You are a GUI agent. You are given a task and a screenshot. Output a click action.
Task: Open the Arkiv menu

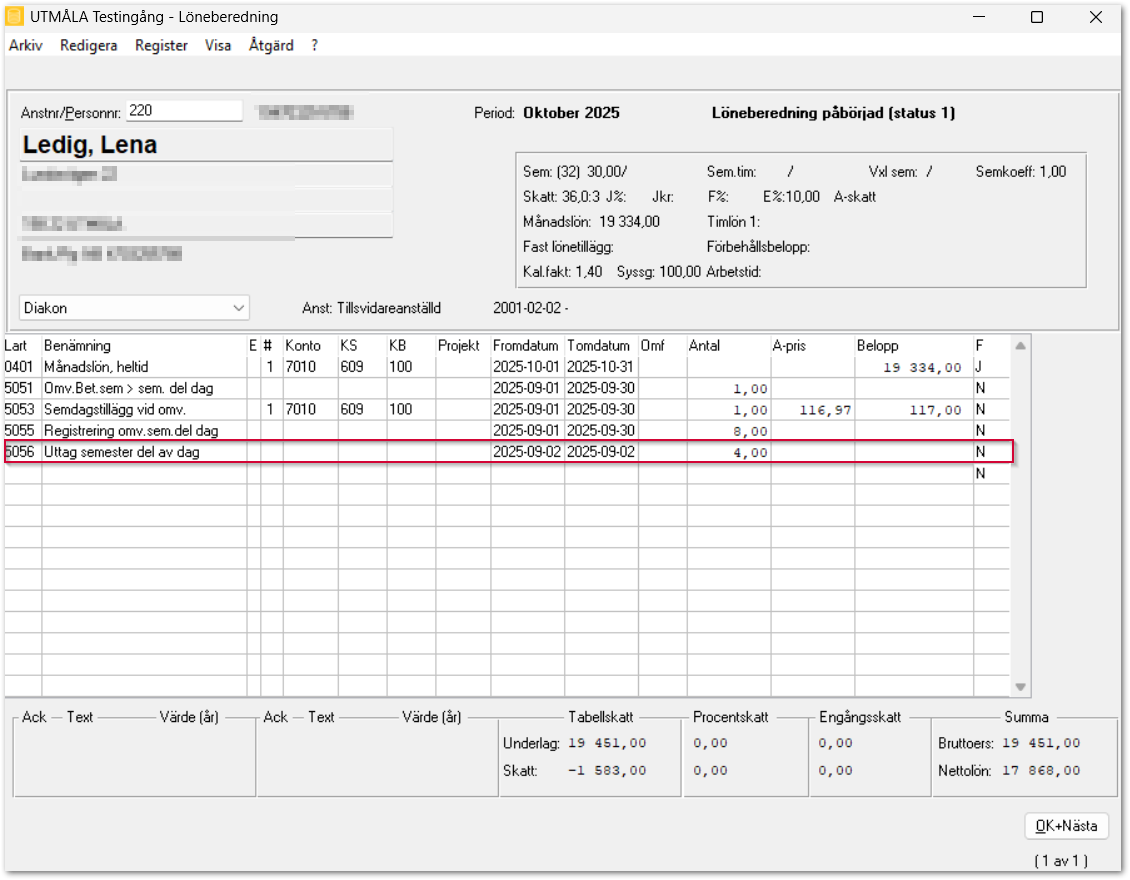pyautogui.click(x=25, y=45)
